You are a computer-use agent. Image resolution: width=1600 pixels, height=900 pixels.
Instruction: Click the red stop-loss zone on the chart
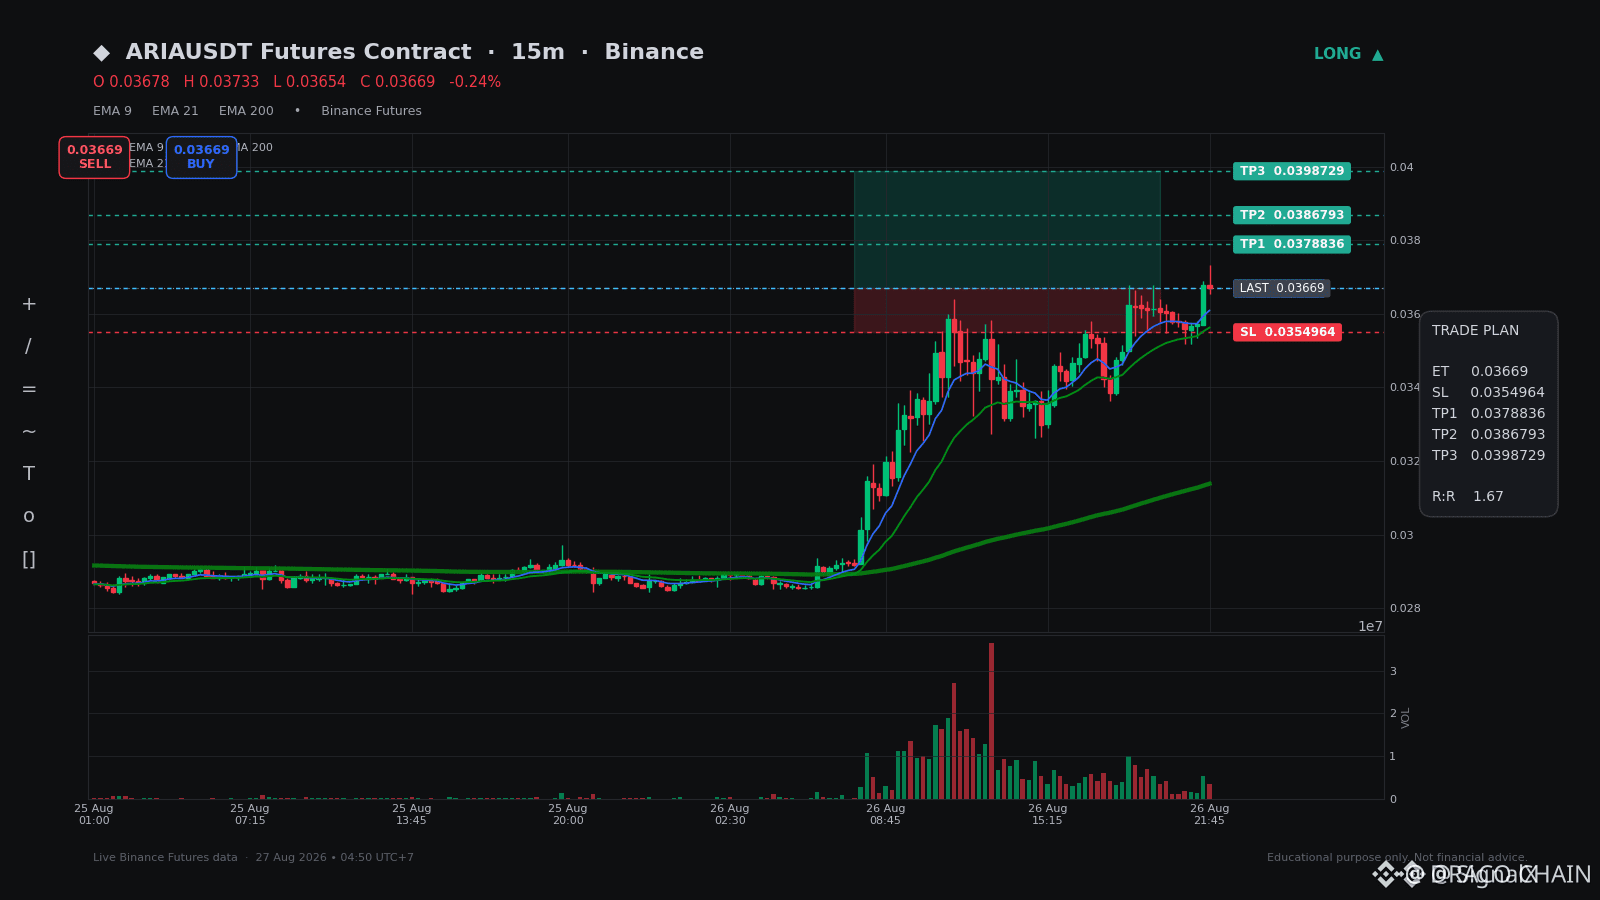(1007, 310)
